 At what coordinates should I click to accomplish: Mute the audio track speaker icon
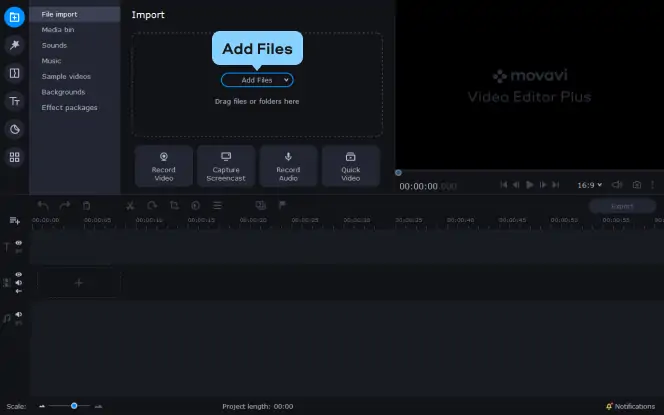(x=19, y=314)
